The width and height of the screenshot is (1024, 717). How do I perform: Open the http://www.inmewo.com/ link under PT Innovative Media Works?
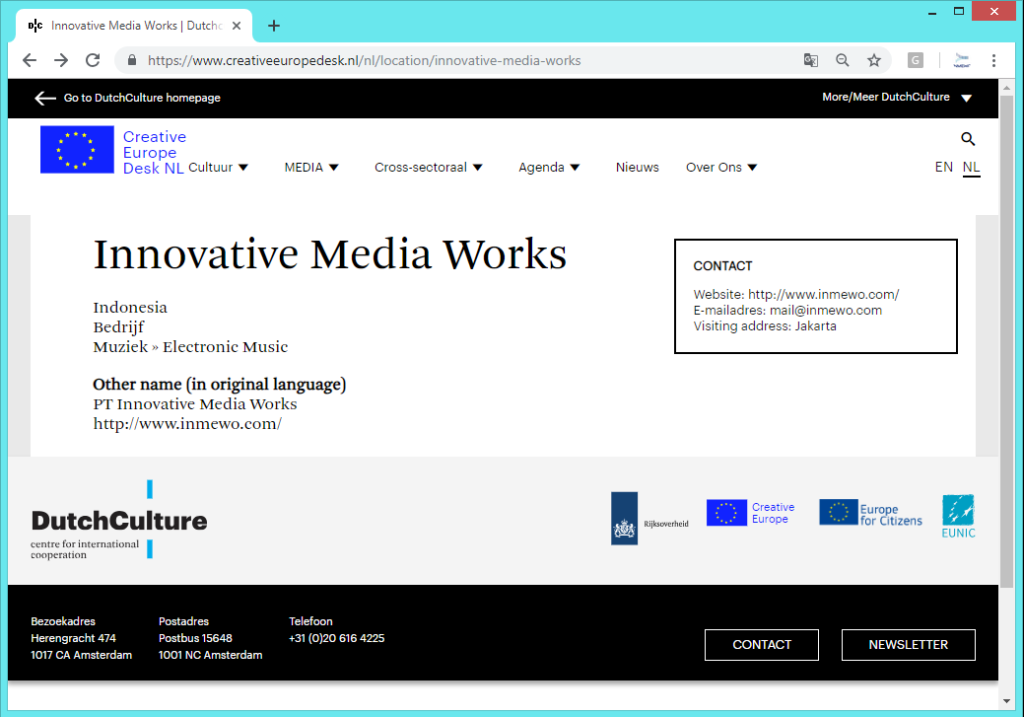(187, 424)
